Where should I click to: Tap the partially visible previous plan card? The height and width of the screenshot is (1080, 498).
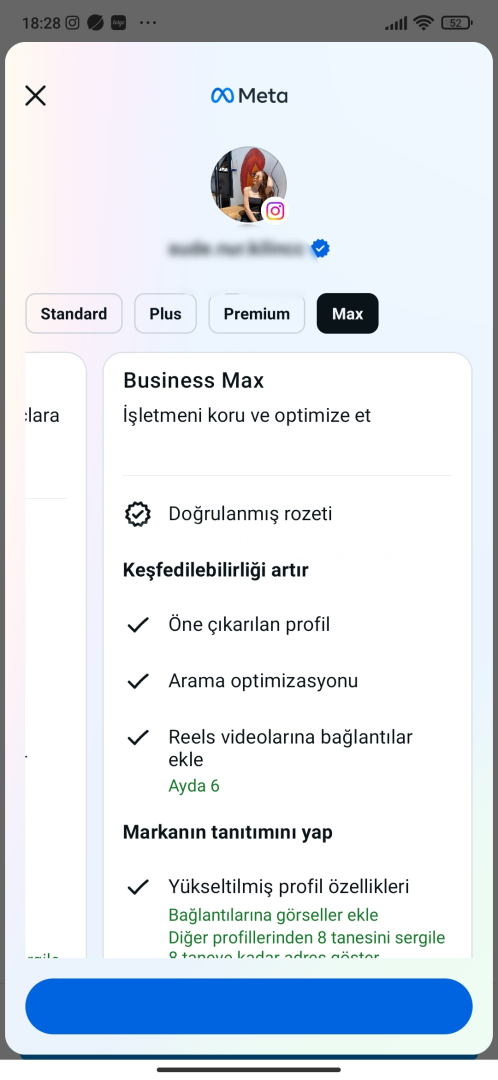(55, 654)
